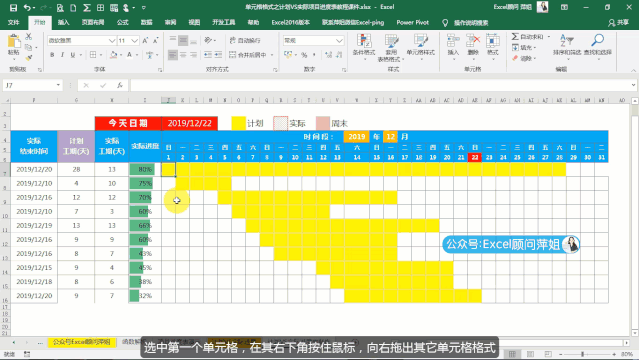Toggle Italic formatting
Viewport: 639px width, 360px height.
point(62,55)
